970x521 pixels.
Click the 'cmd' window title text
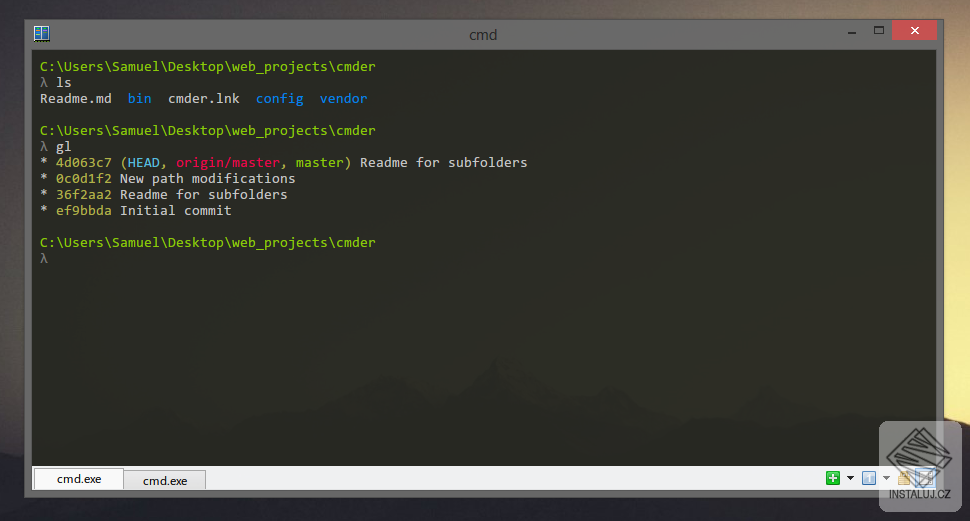(x=483, y=35)
